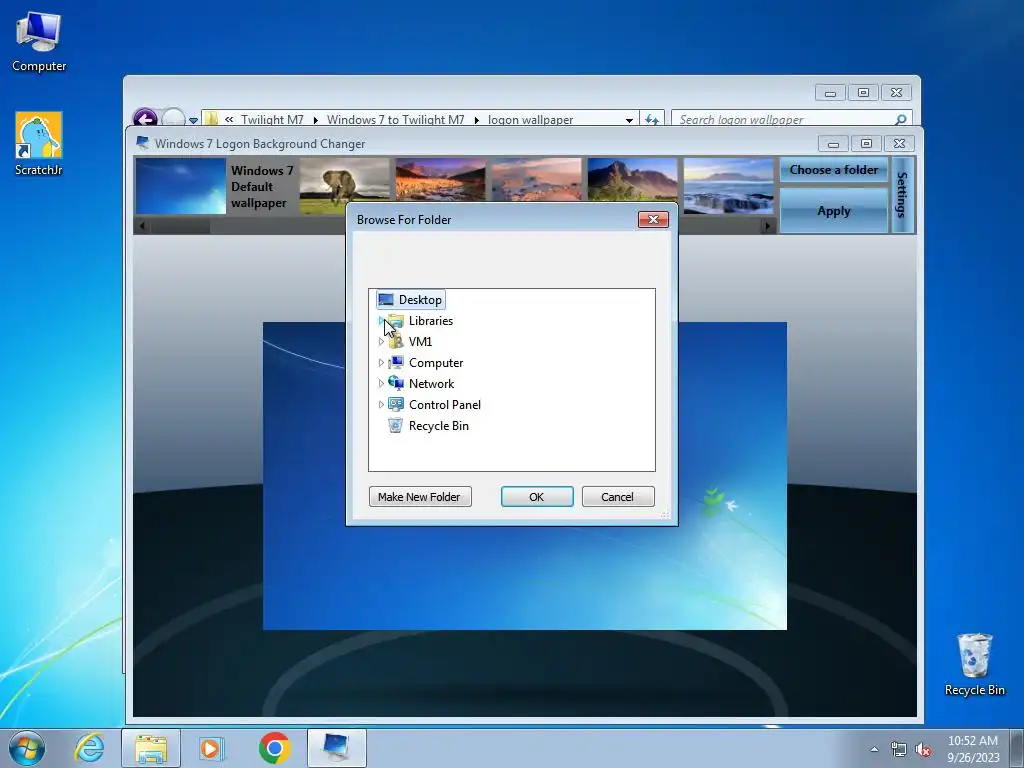Select VM1 user folder in the tree
The image size is (1024, 768).
click(x=420, y=342)
